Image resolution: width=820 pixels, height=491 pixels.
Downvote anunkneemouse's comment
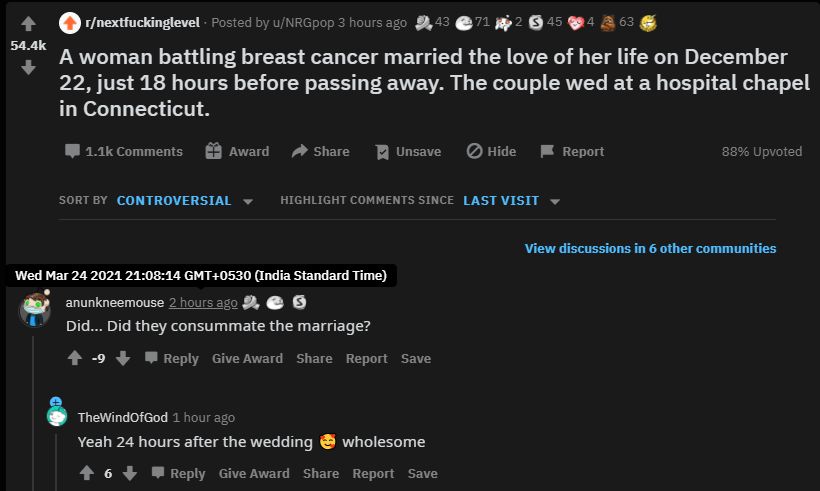pyautogui.click(x=123, y=358)
